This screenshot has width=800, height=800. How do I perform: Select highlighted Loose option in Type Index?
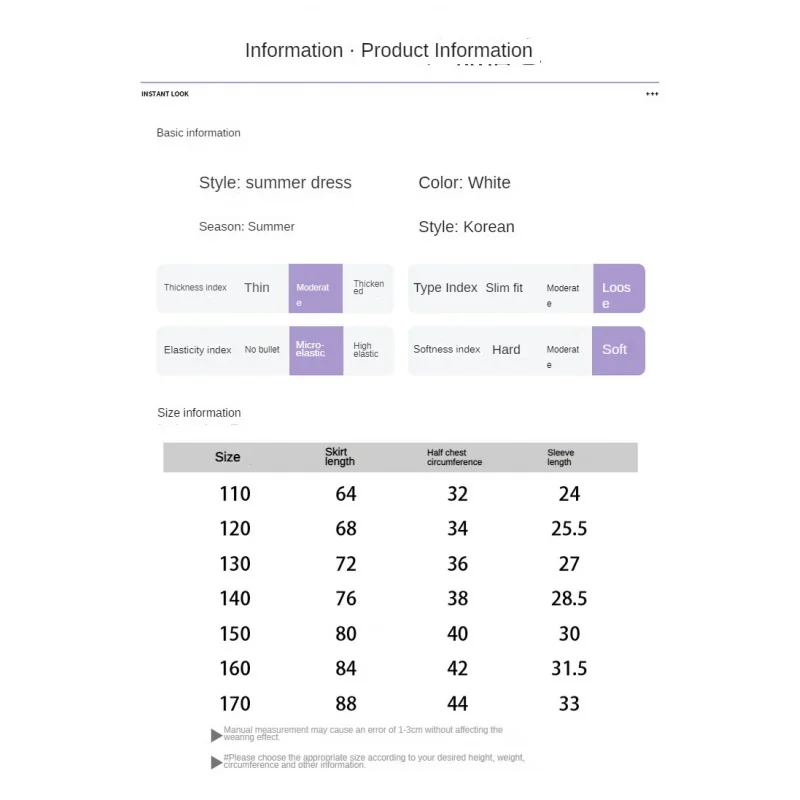(618, 289)
